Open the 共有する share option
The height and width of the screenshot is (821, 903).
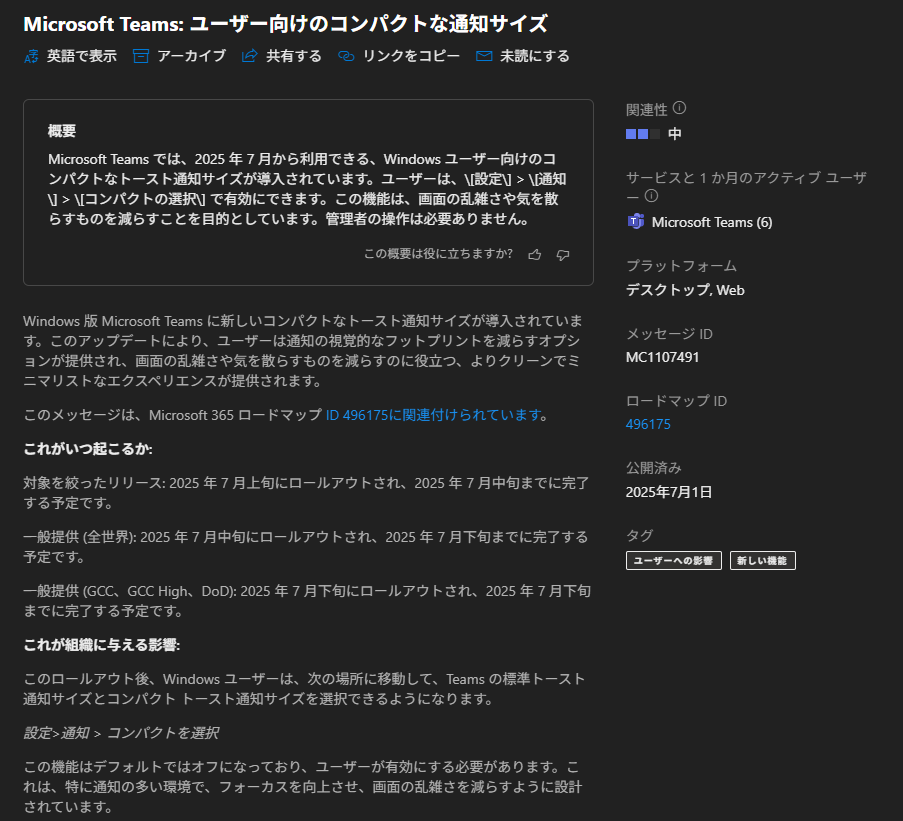[282, 56]
